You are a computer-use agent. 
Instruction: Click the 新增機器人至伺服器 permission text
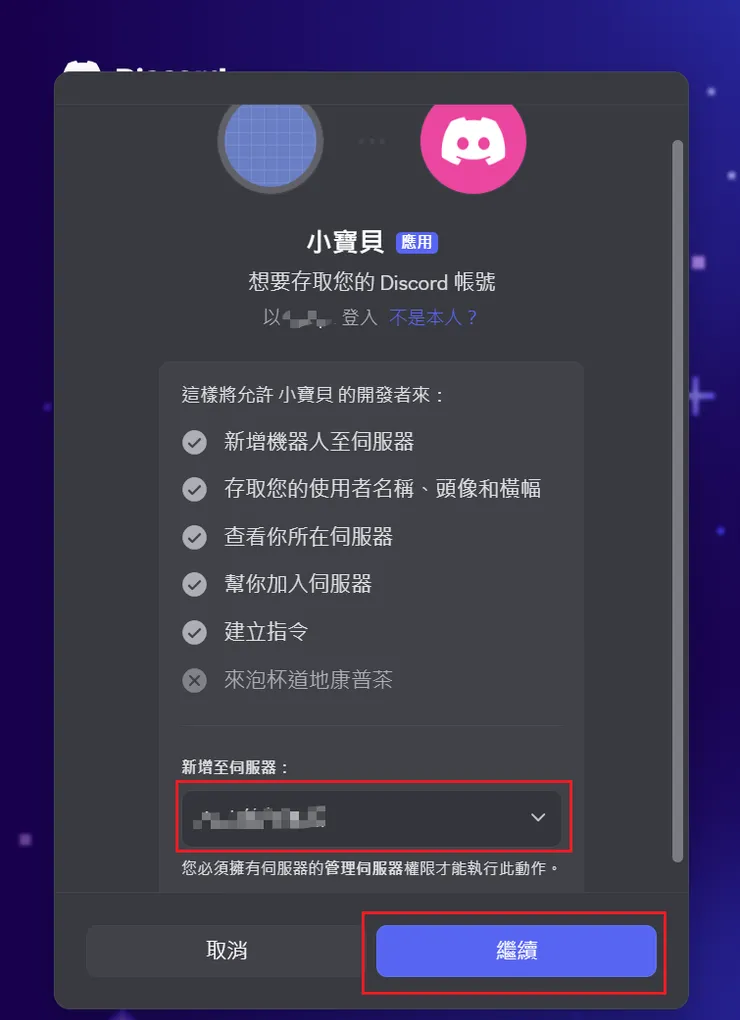click(319, 442)
